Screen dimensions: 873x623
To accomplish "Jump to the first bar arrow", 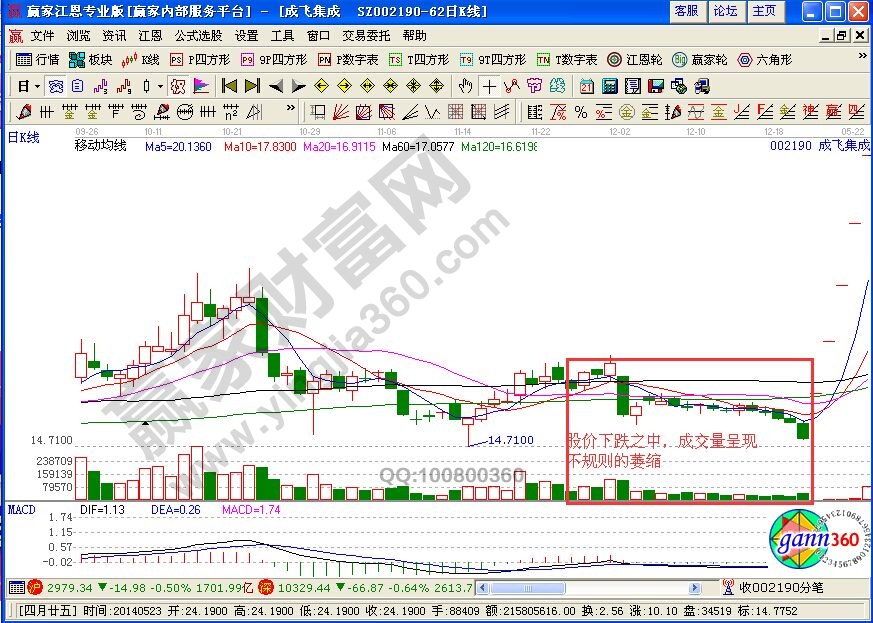I will (229, 85).
